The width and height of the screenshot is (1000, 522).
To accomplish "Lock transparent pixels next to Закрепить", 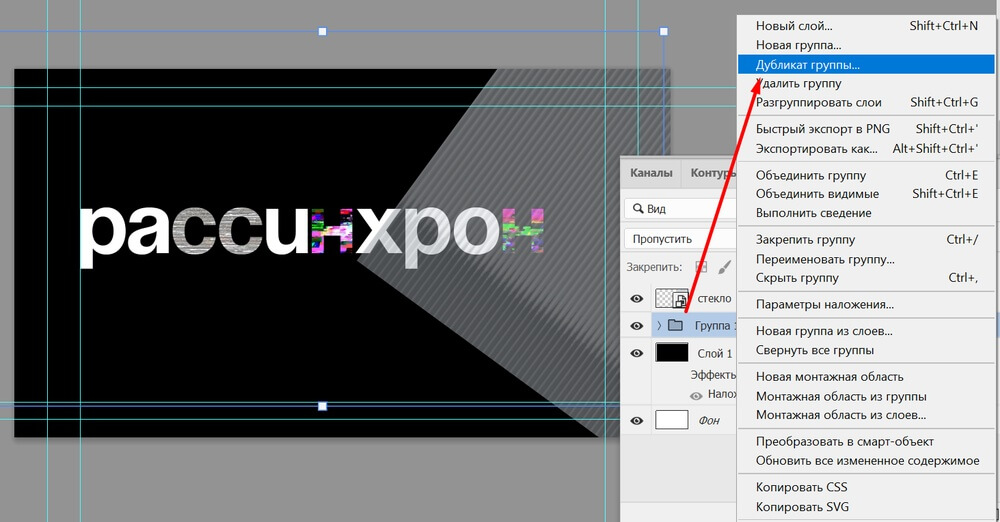I will [701, 267].
